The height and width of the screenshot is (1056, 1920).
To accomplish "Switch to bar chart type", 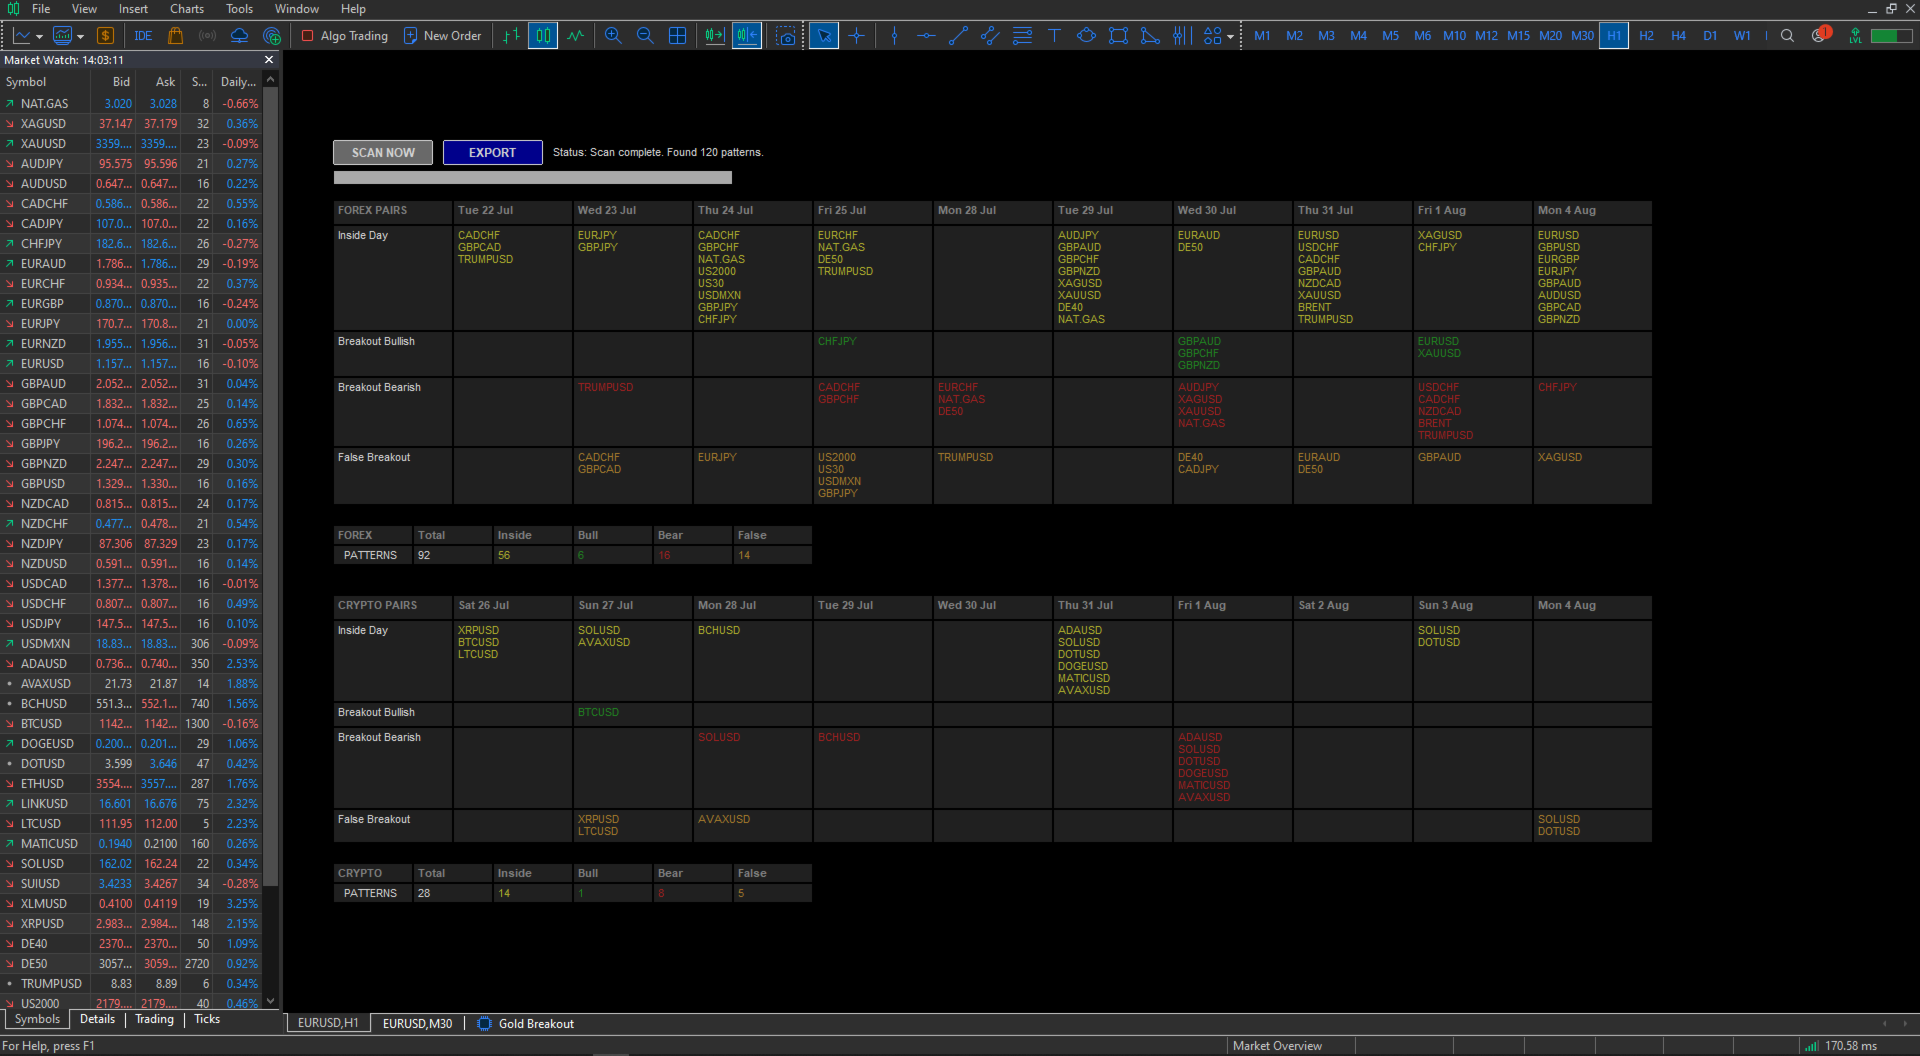I will point(511,36).
